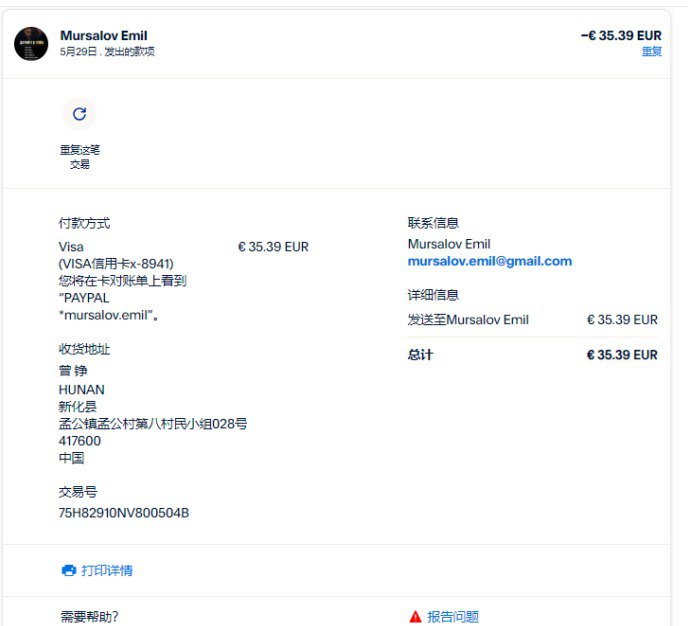Click the 打印详情 link
688x626 pixels.
[x=107, y=570]
